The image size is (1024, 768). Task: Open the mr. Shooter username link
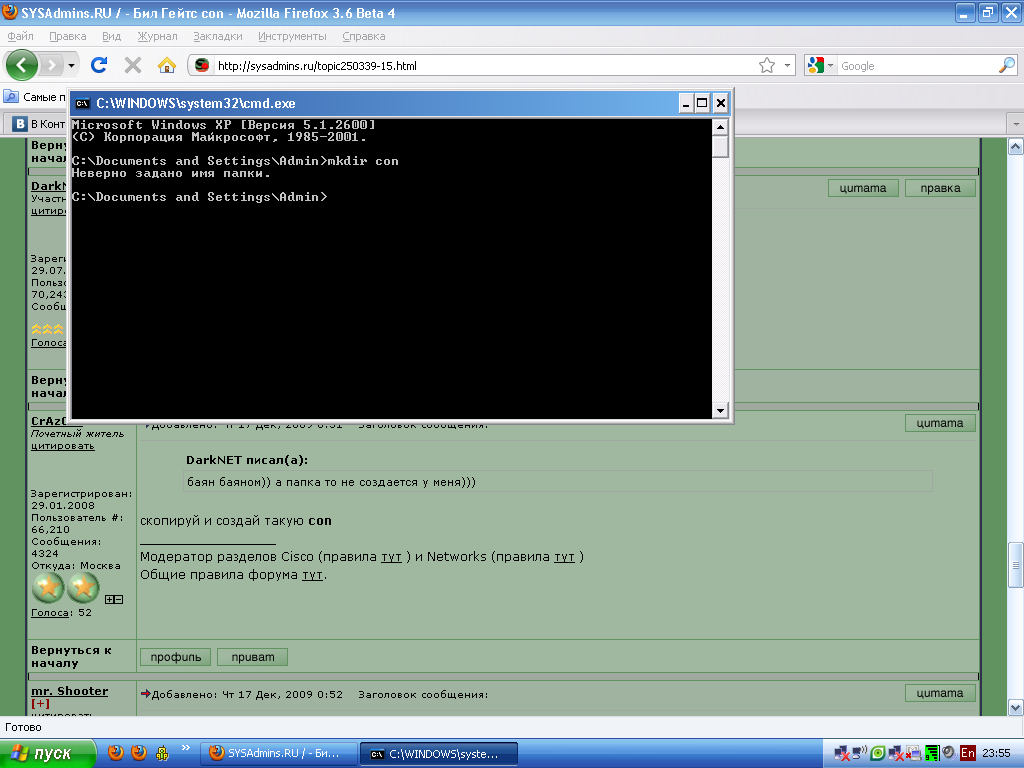point(69,691)
